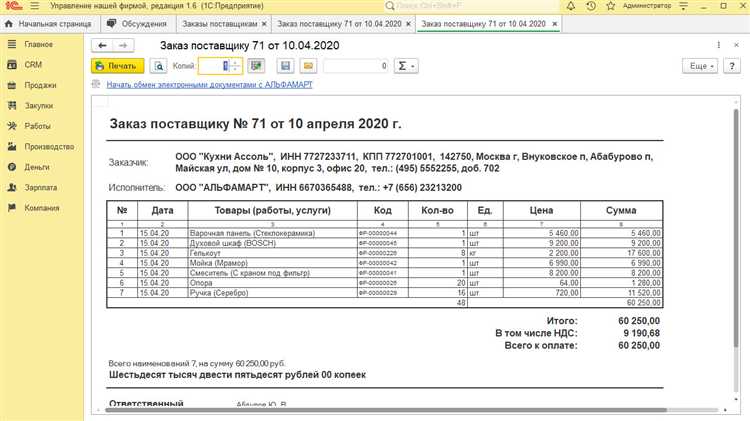The image size is (750, 421).
Task: Click the Цена column header
Action: click(541, 210)
